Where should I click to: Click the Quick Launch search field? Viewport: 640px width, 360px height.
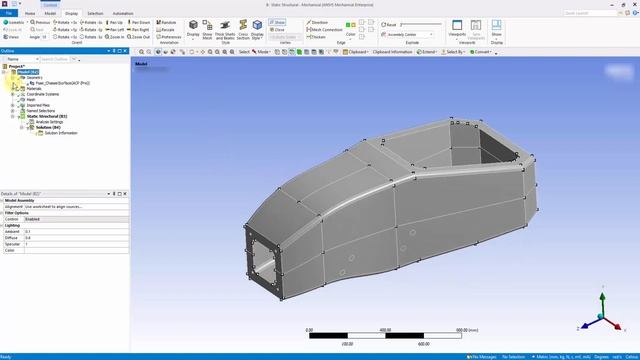tap(590, 13)
